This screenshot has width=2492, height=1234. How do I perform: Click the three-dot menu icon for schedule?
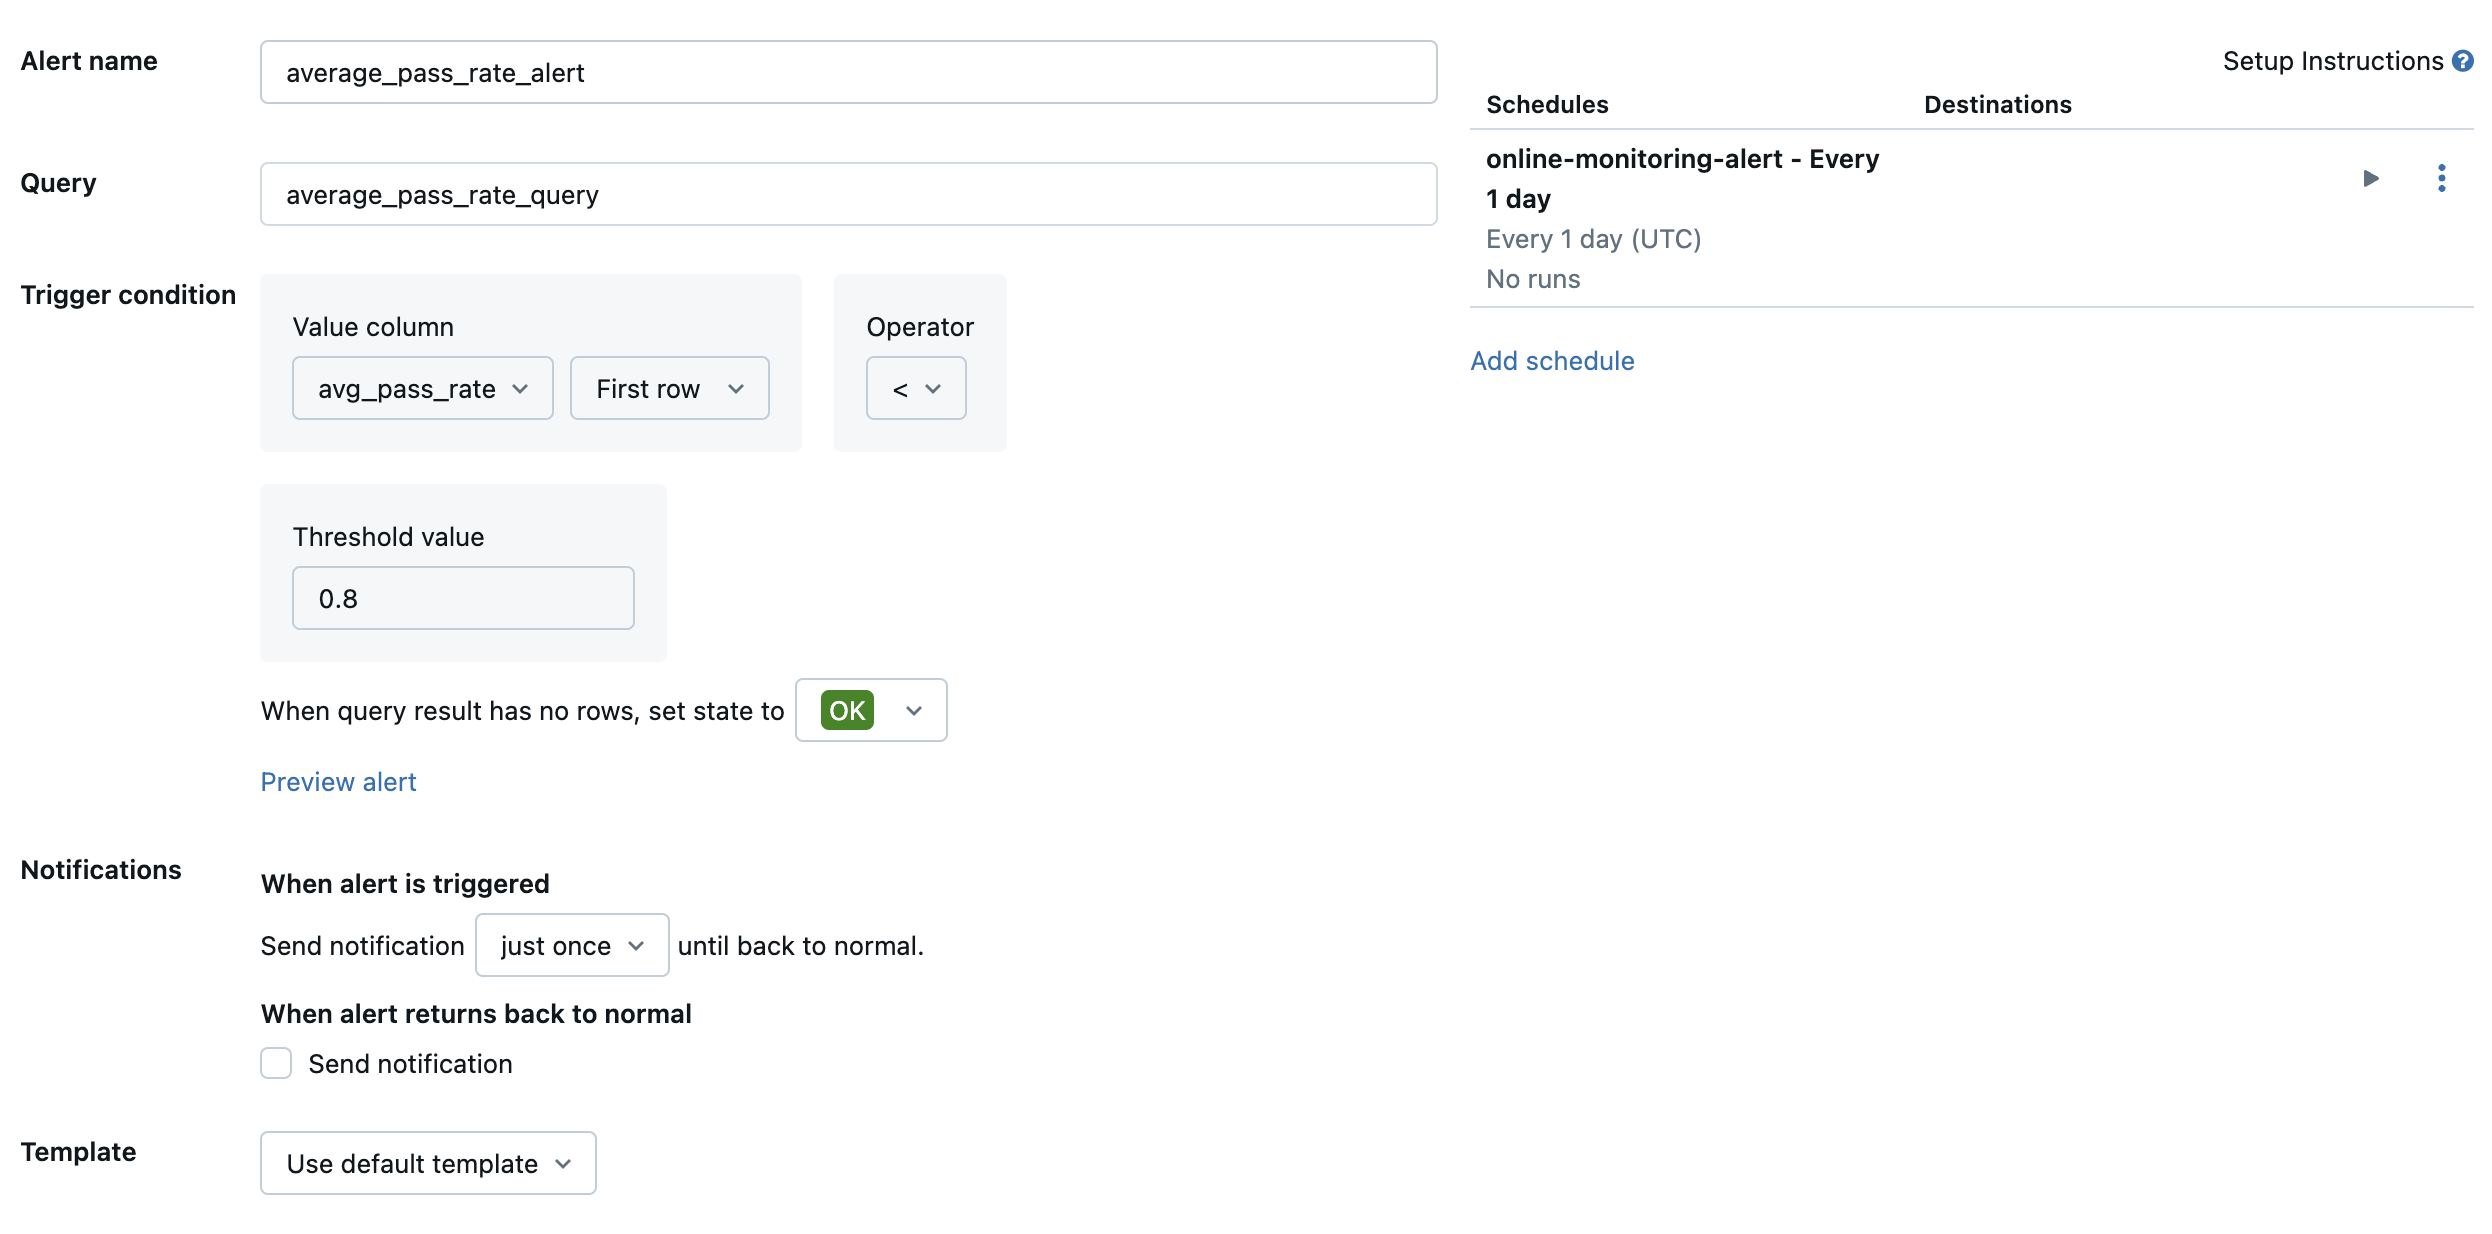point(2448,178)
